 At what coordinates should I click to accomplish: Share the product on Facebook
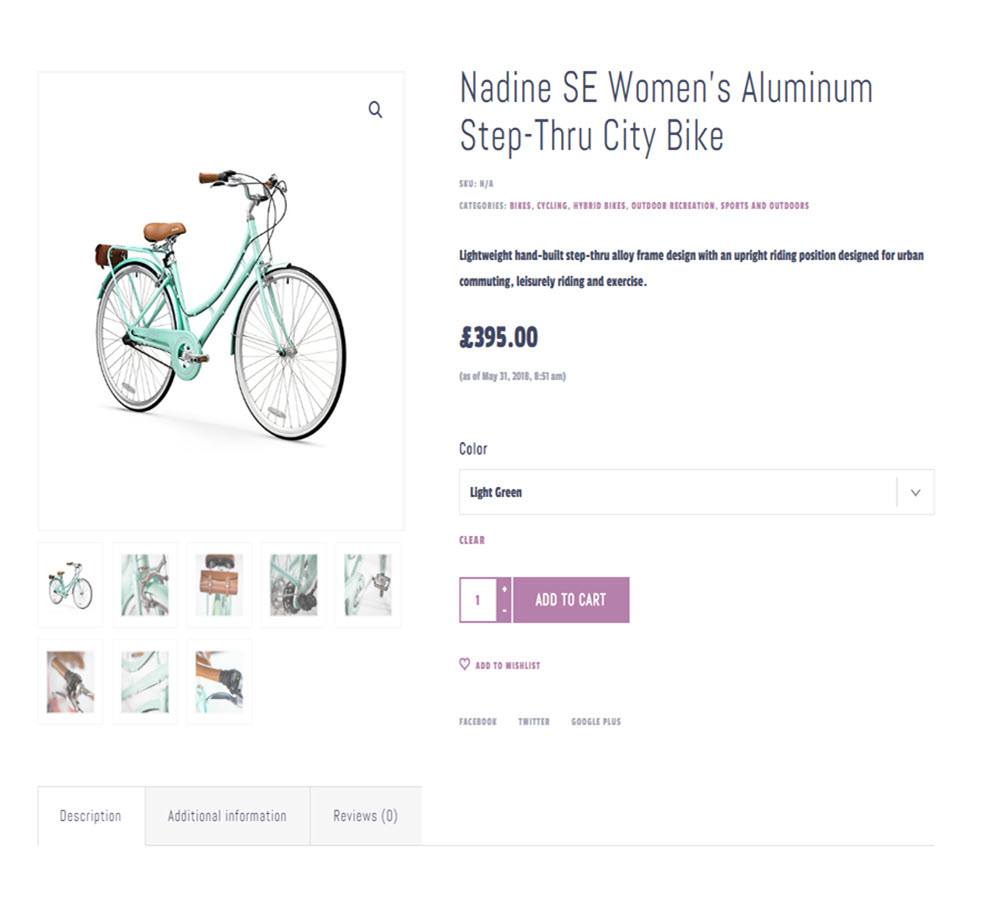pyautogui.click(x=478, y=721)
